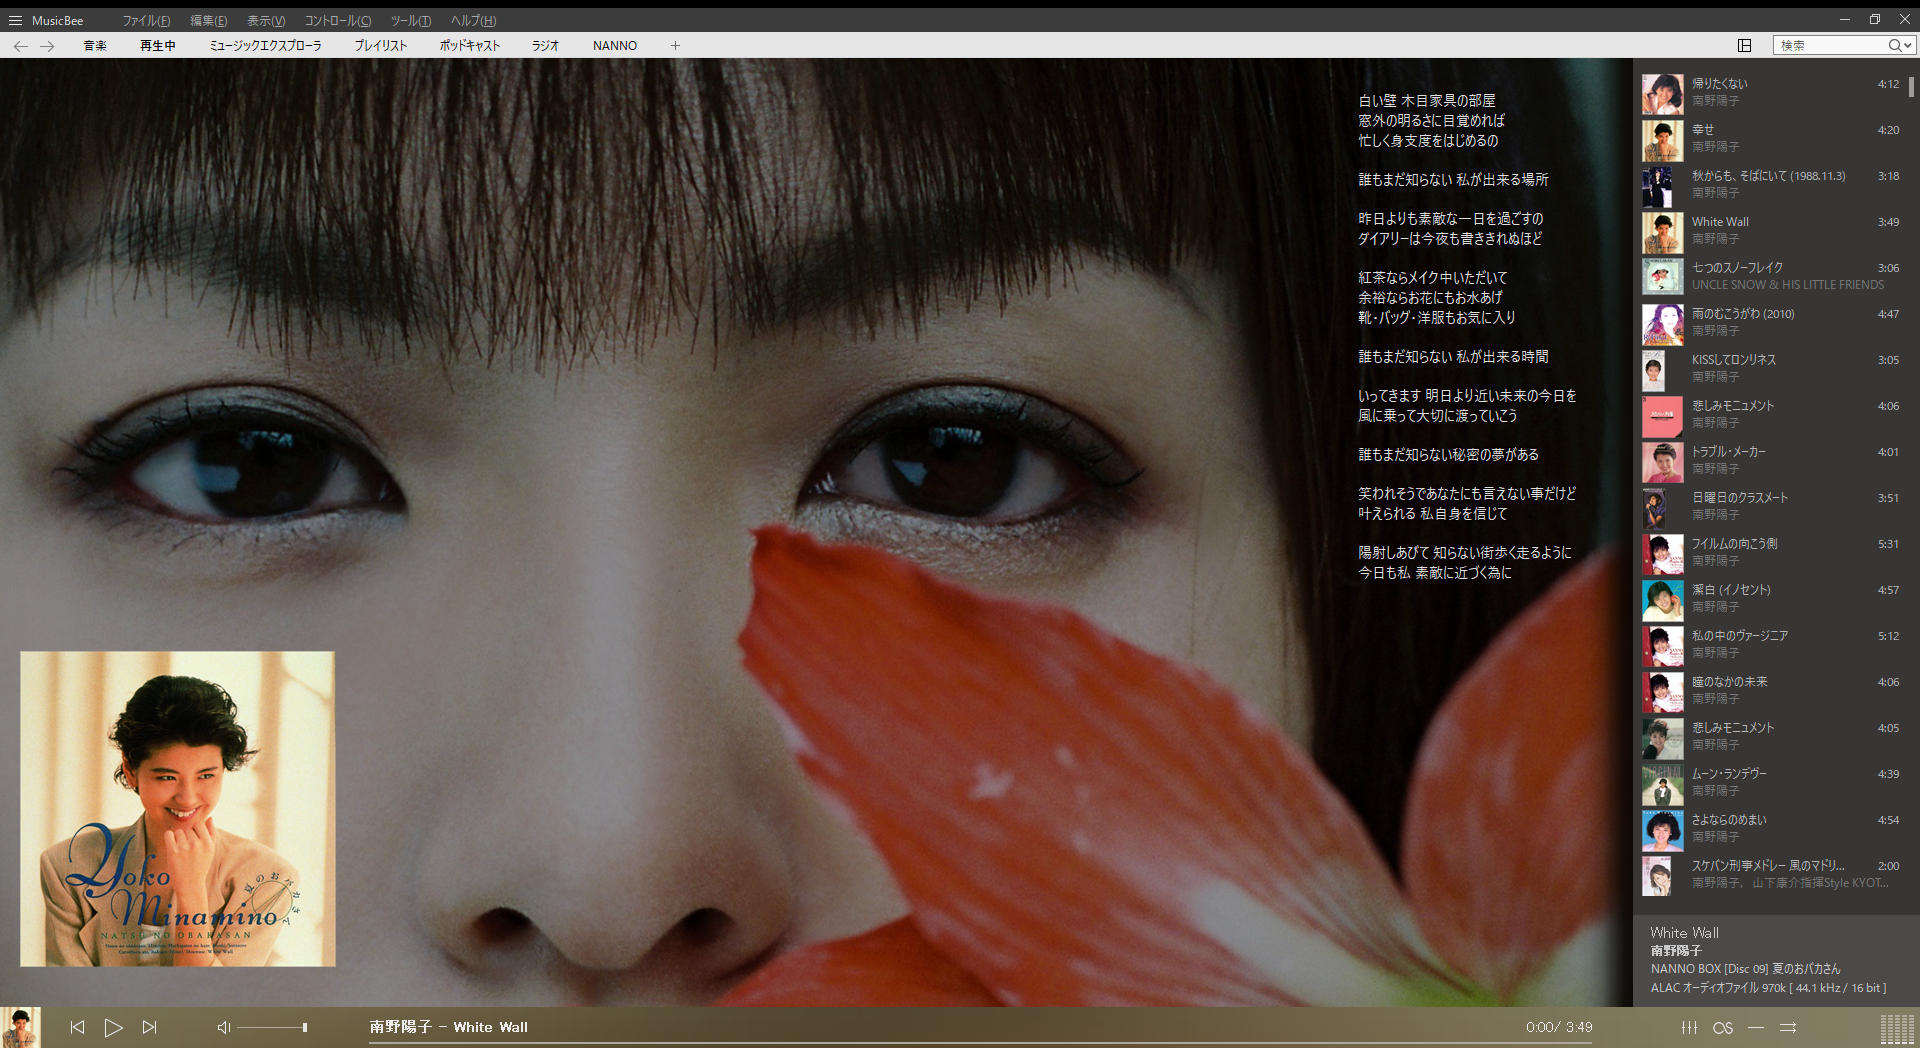Toggle Last.fm scrobbling icon

pyautogui.click(x=1723, y=1027)
